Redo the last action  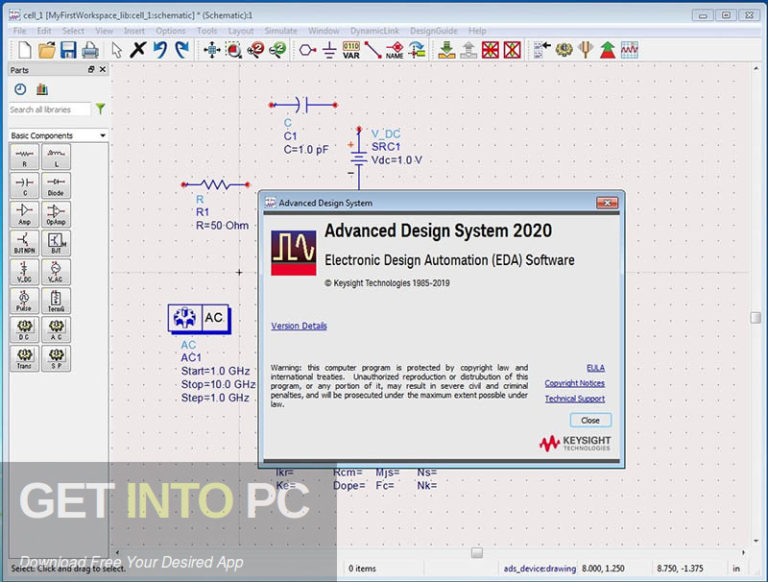[x=182, y=49]
